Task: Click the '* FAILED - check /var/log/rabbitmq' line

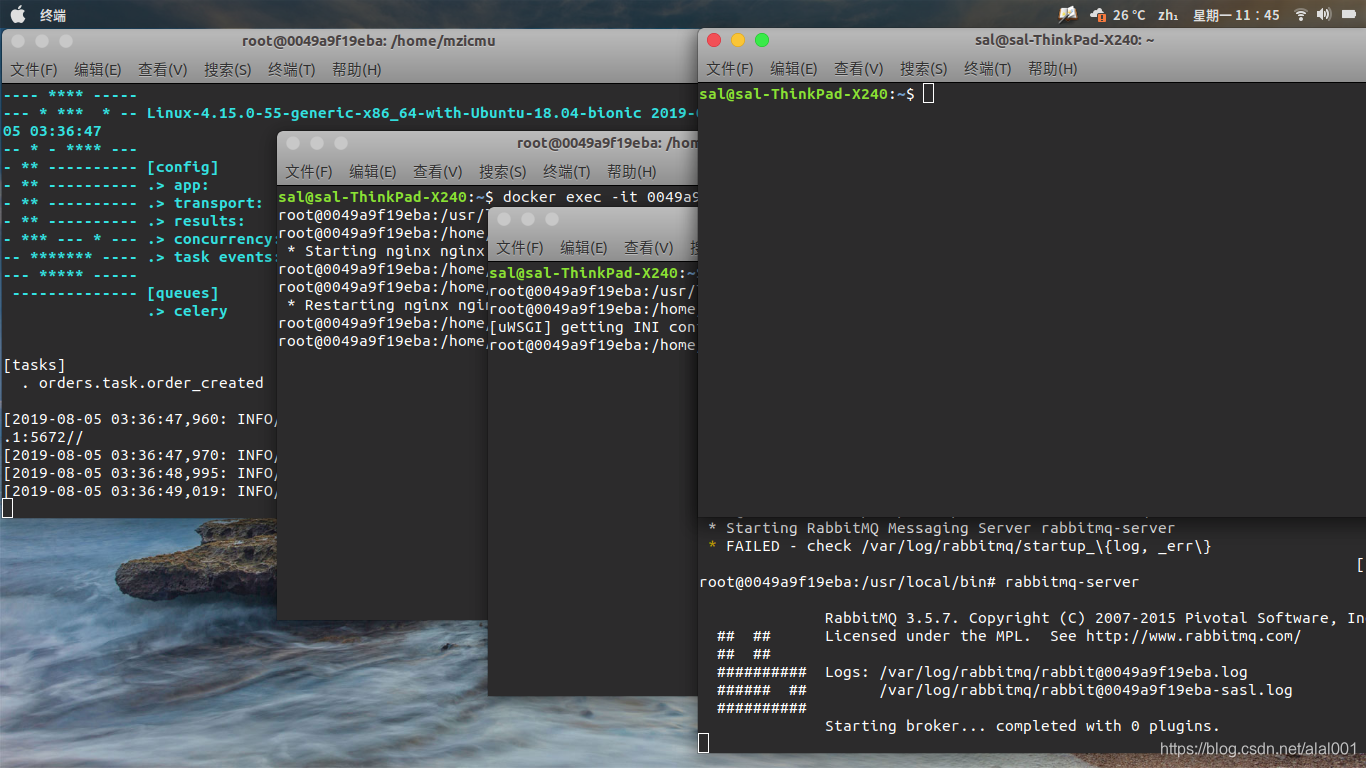Action: coord(959,546)
